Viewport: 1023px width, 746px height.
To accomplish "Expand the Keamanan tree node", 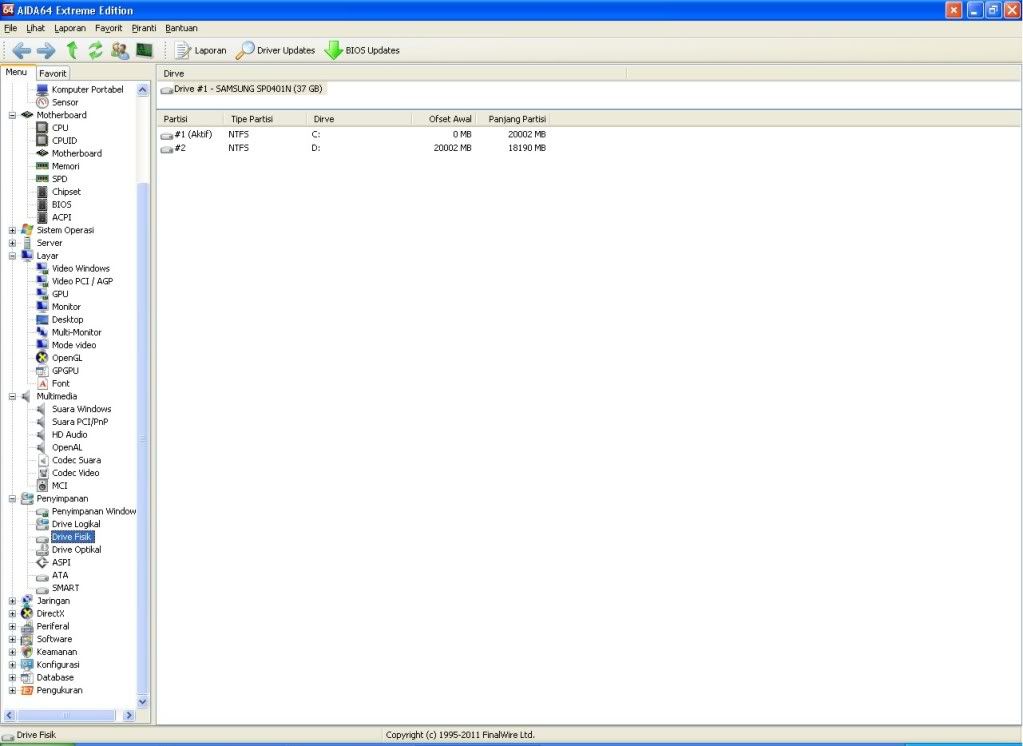I will [x=12, y=652].
